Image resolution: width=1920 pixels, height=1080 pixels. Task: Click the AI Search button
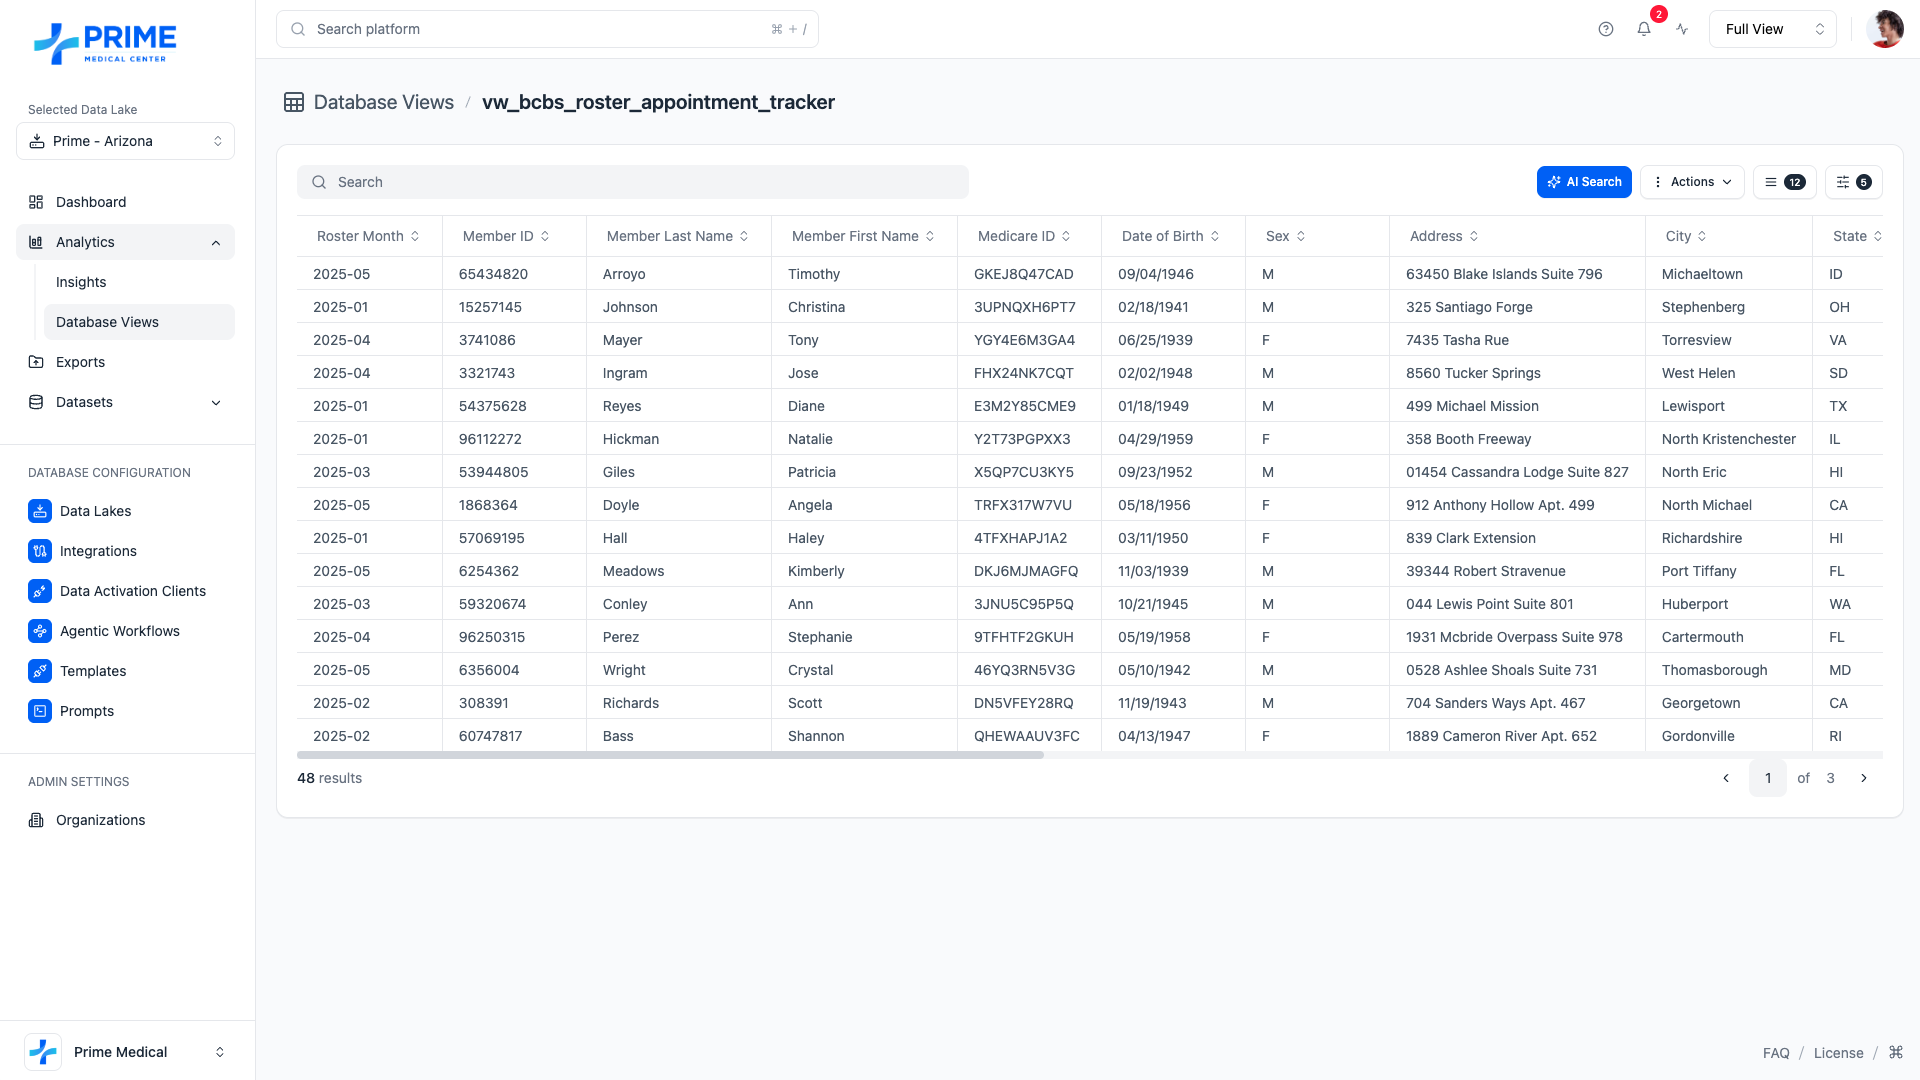pos(1584,182)
